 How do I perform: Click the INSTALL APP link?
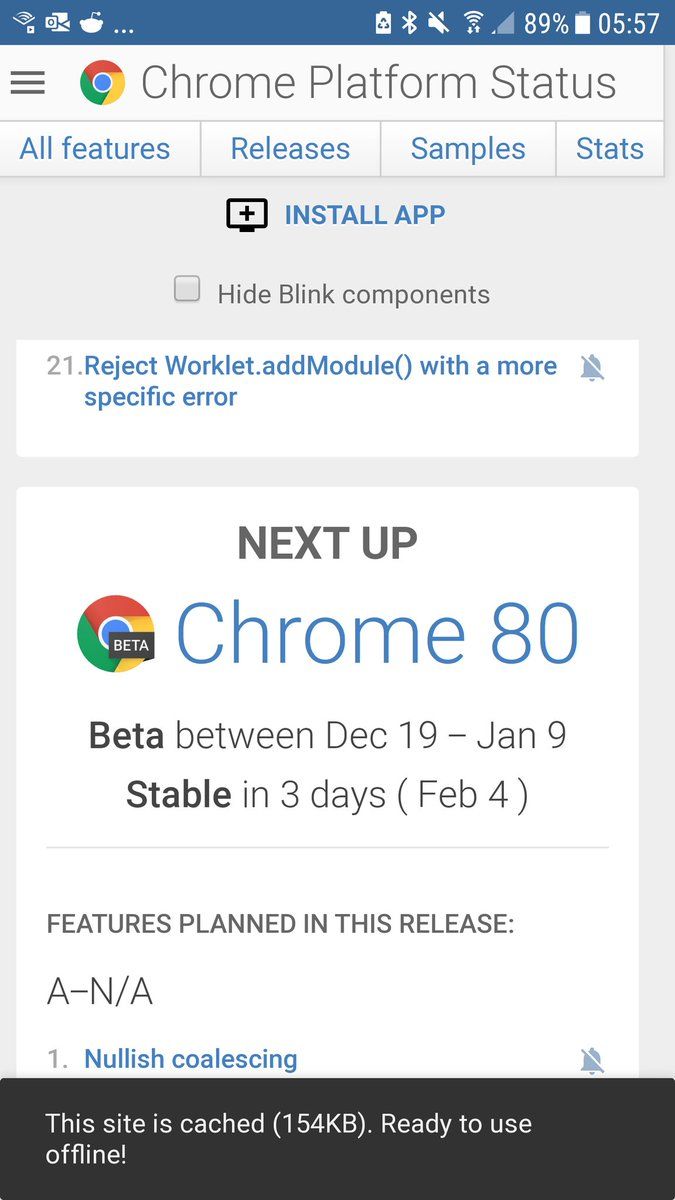pyautogui.click(x=365, y=215)
